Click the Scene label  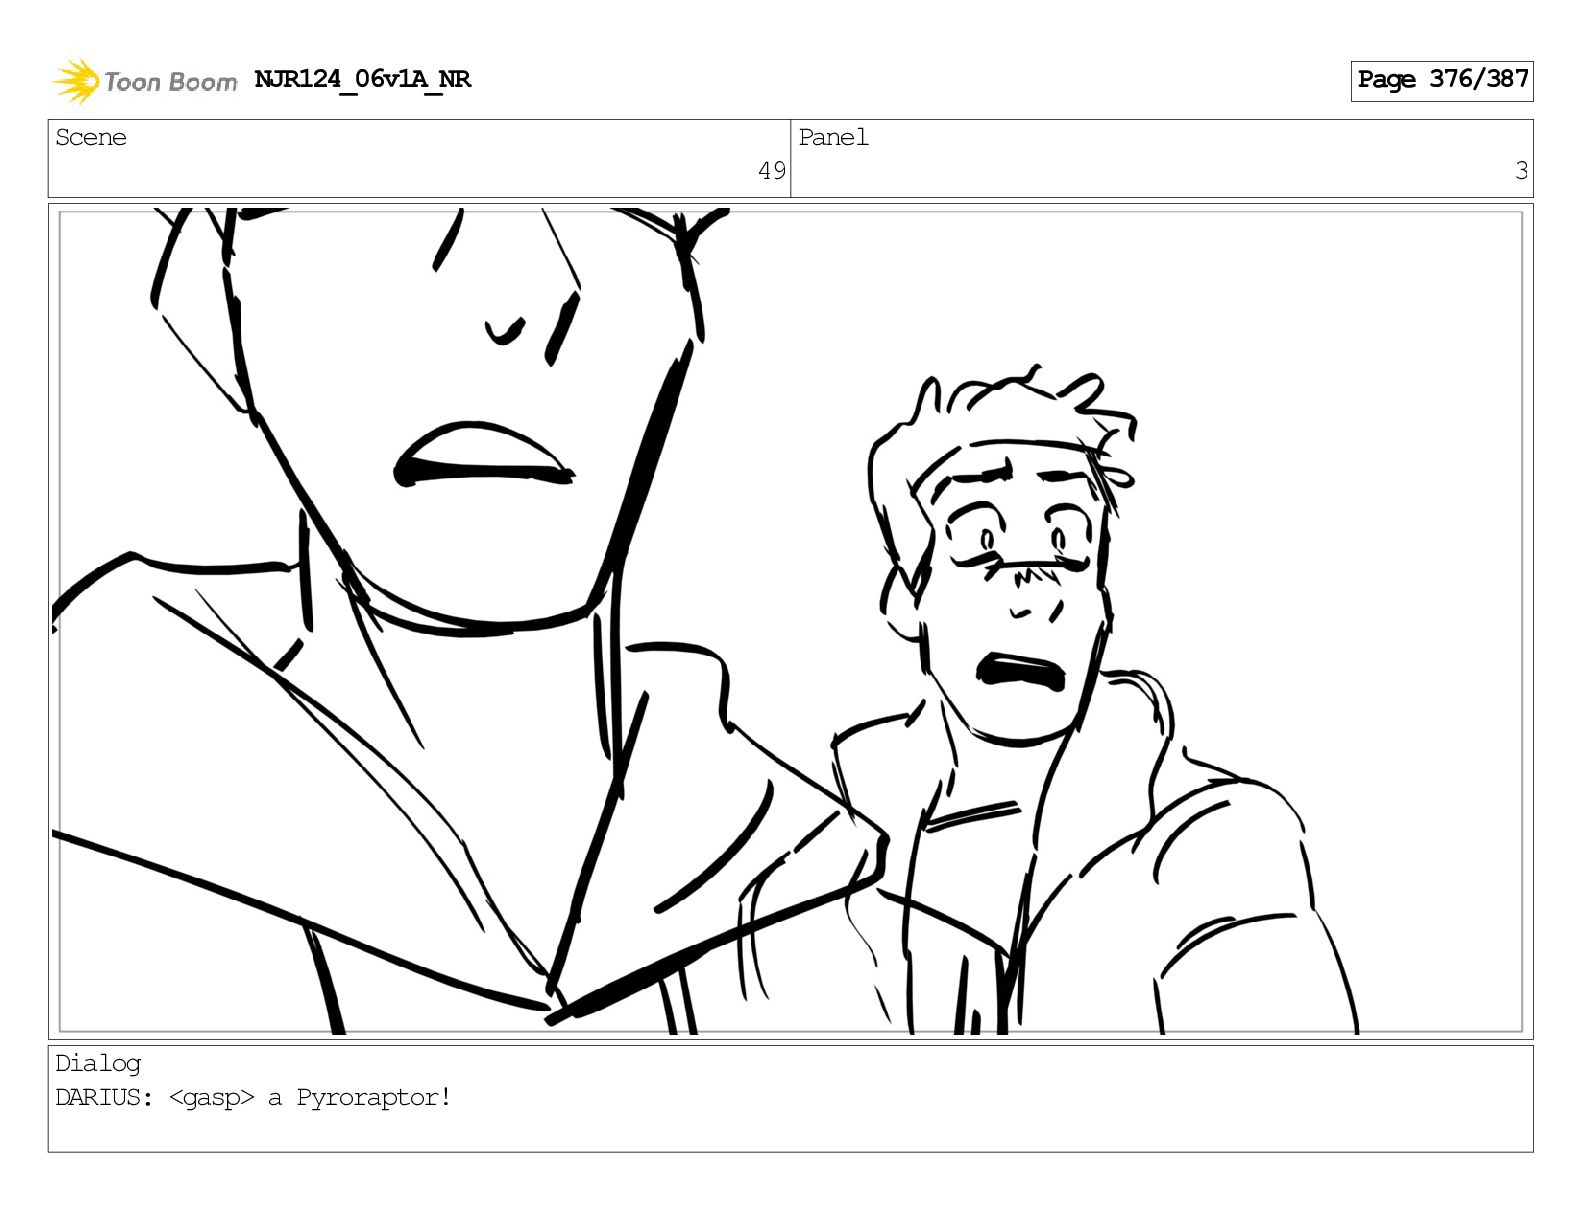click(x=91, y=138)
